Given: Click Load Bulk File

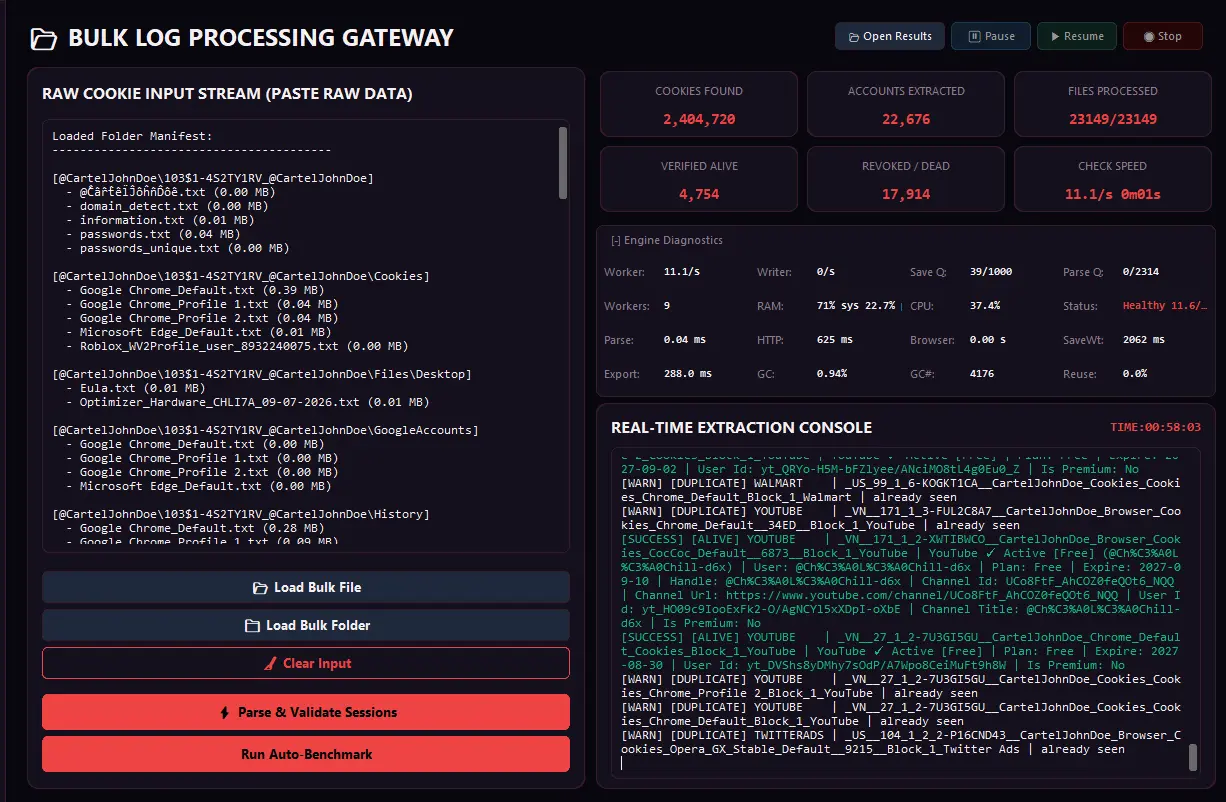Looking at the screenshot, I should 306,587.
